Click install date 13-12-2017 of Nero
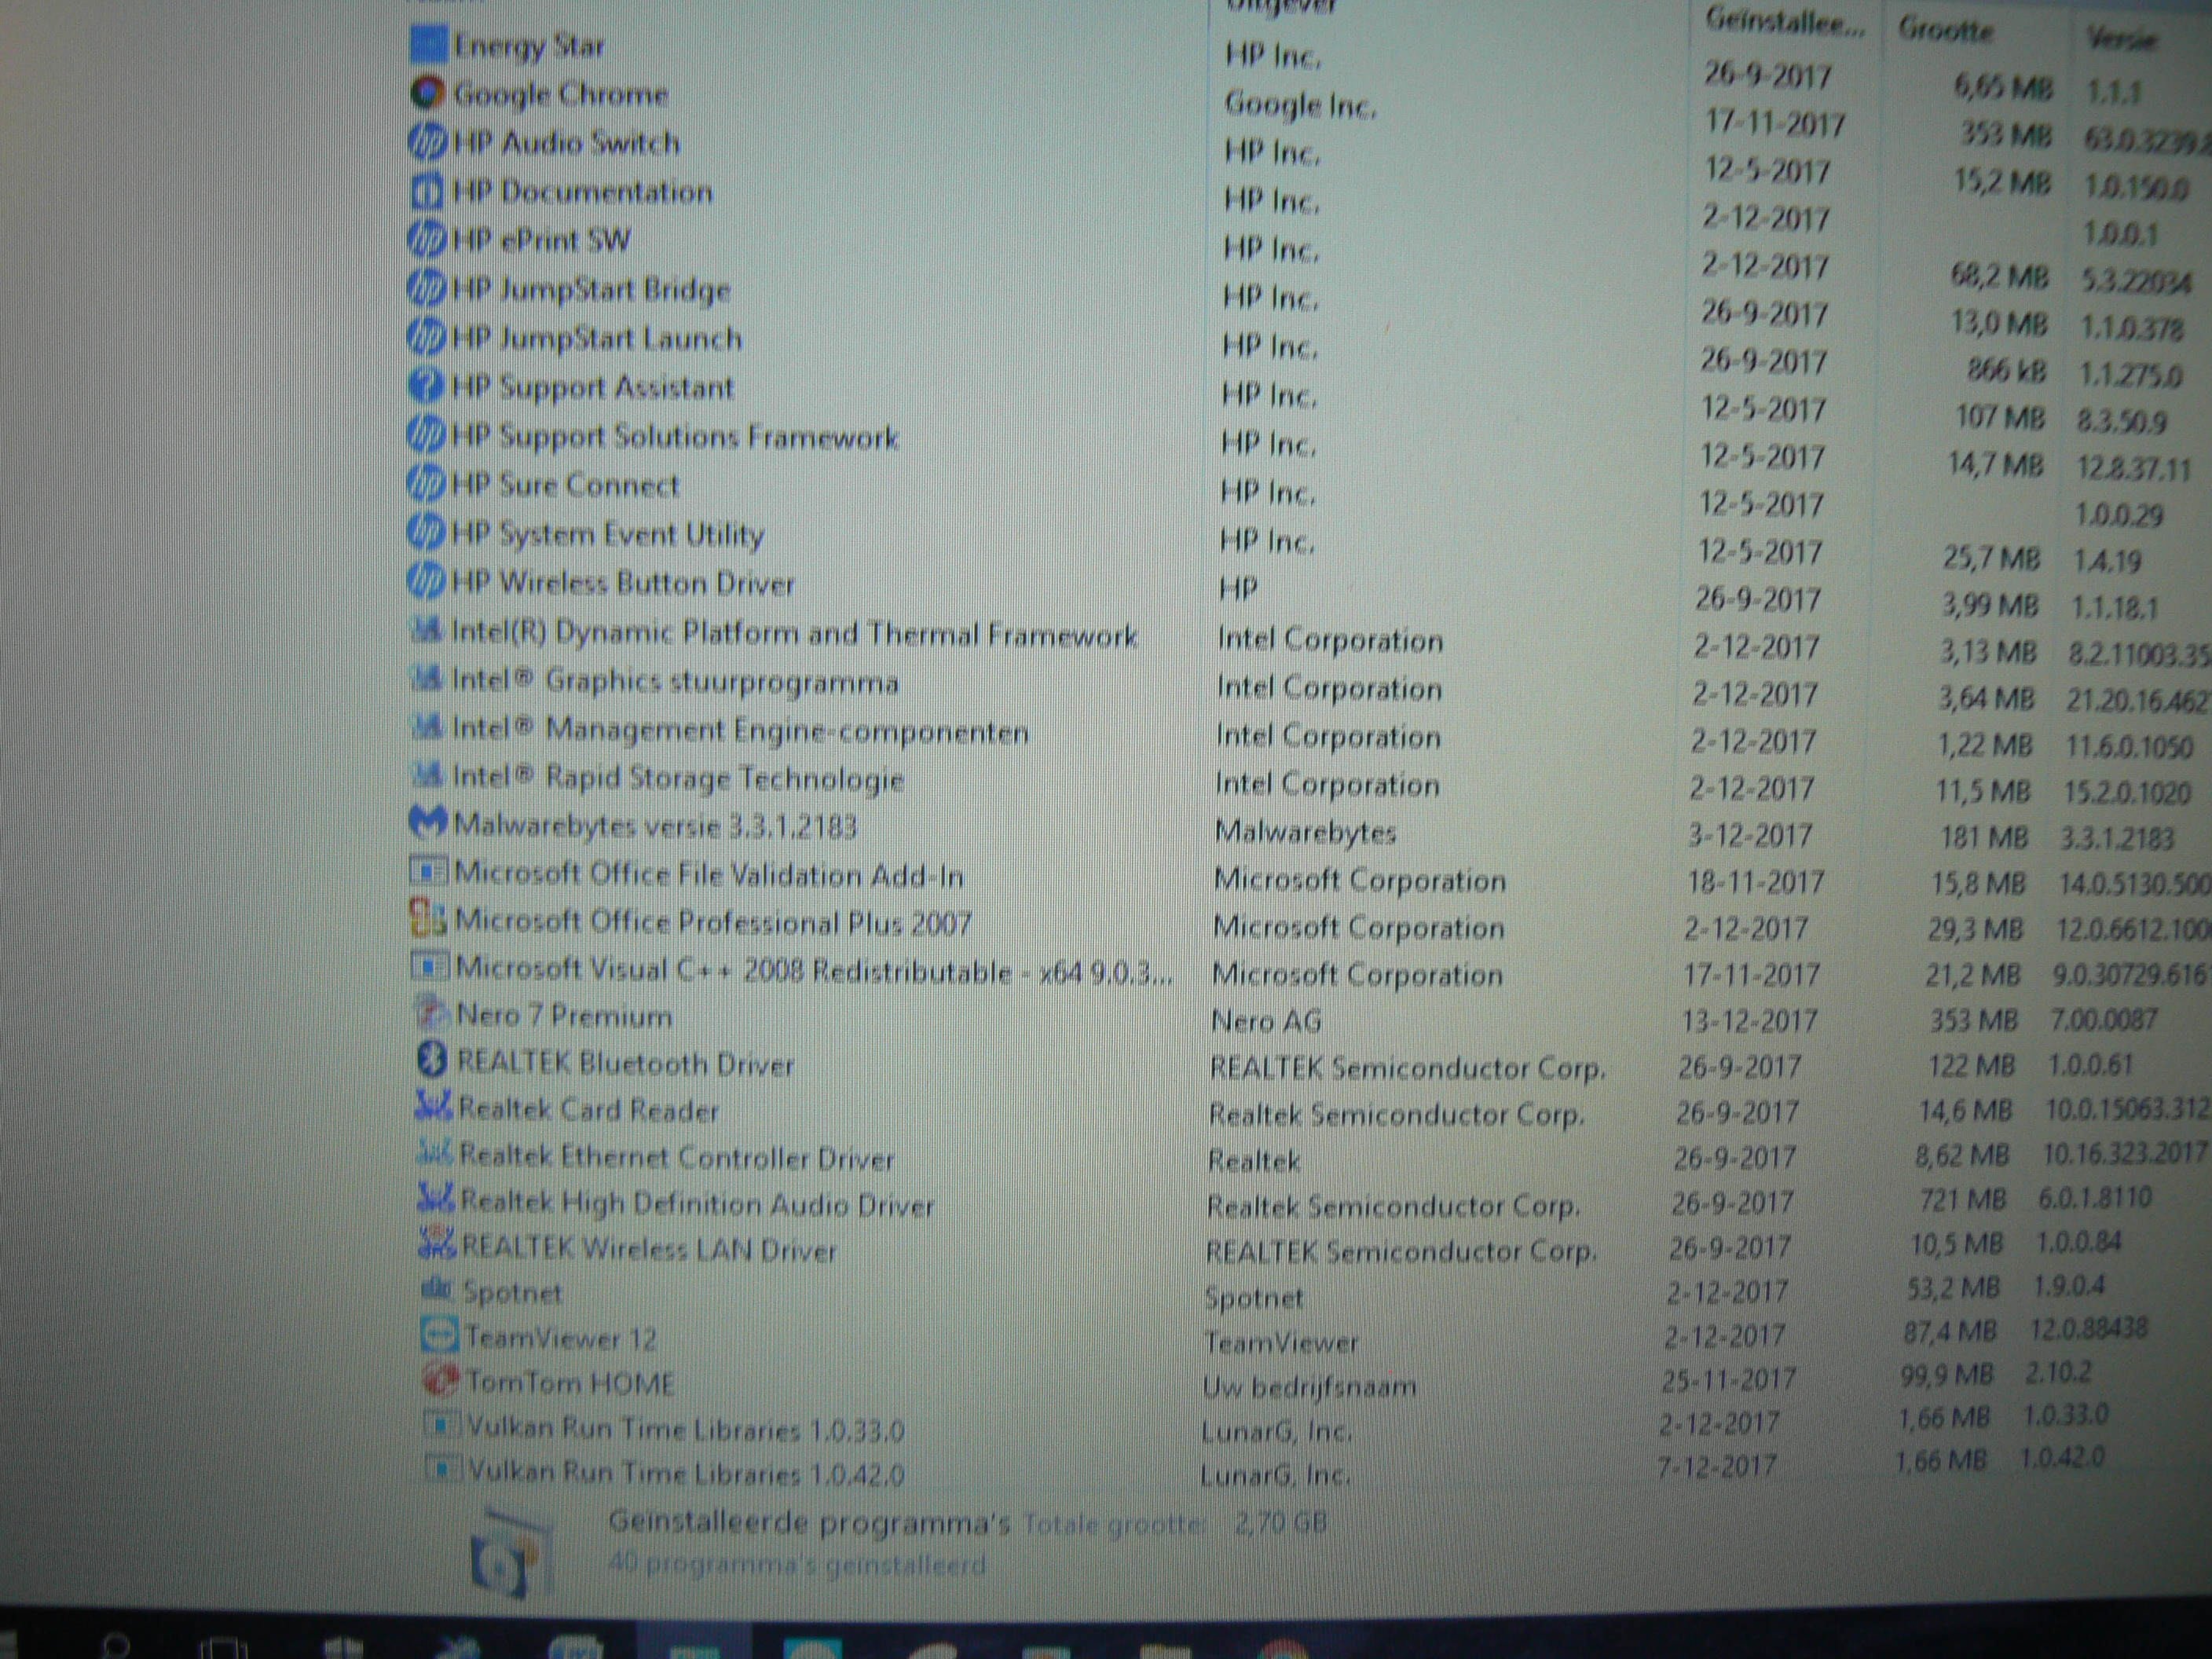 coord(1749,1020)
